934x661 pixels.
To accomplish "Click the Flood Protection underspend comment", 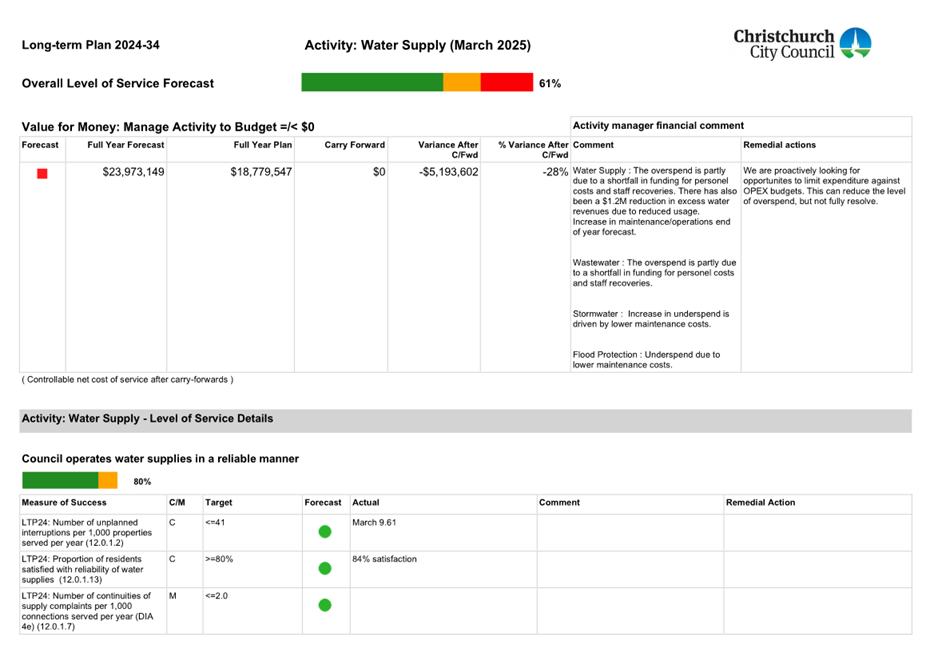I will [646, 360].
